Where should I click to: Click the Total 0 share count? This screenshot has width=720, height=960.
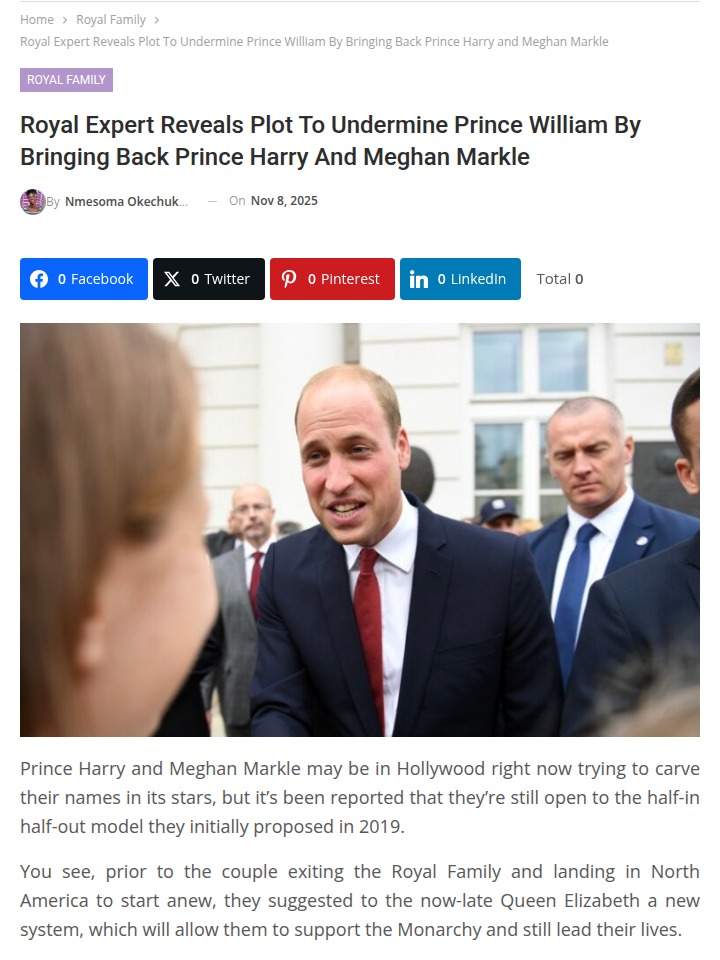(x=560, y=279)
